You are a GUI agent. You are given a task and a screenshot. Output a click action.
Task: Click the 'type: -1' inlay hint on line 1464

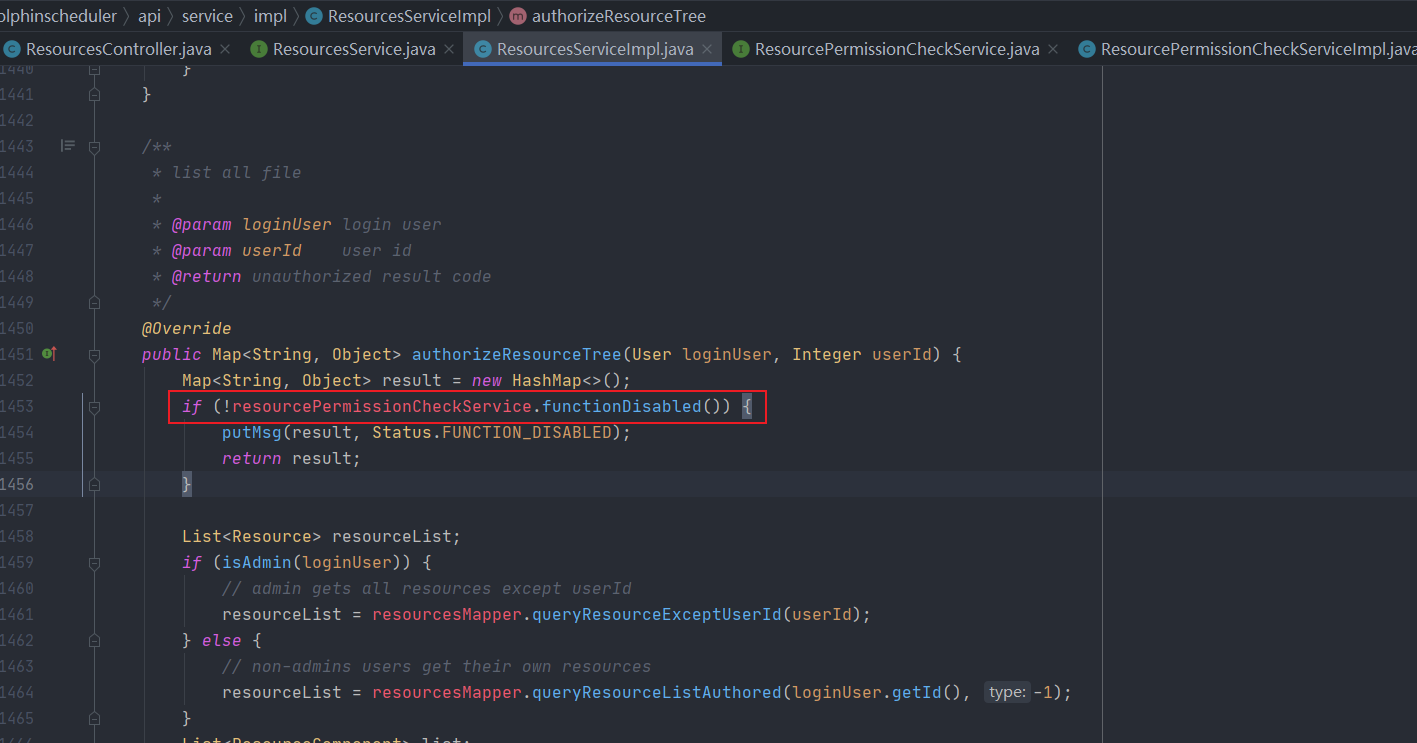tap(1006, 690)
